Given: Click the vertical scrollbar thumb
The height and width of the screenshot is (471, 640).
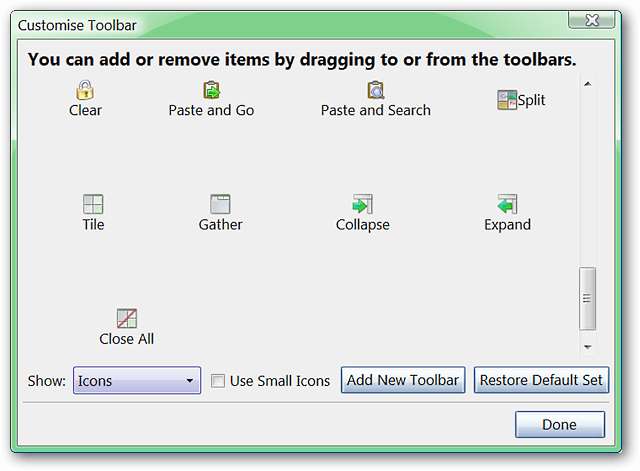Looking at the screenshot, I should [587, 298].
